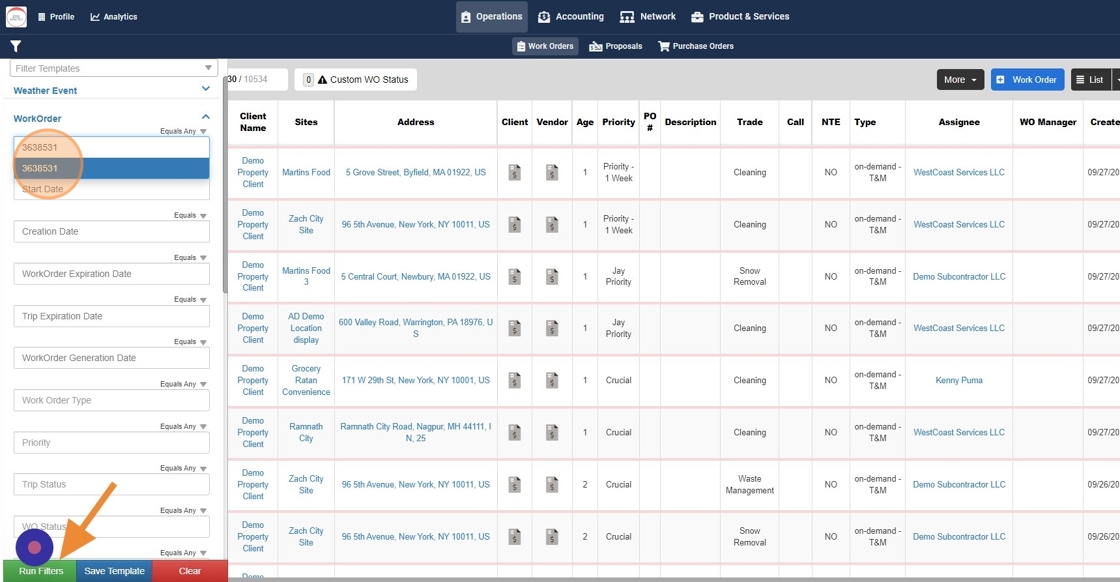Click the Vendor invoice icon for Ramnath City

coord(552,433)
